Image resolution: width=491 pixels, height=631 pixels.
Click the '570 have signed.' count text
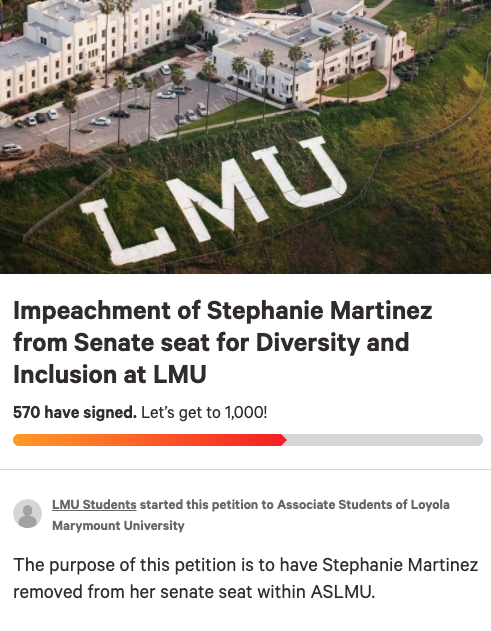[x=75, y=412]
